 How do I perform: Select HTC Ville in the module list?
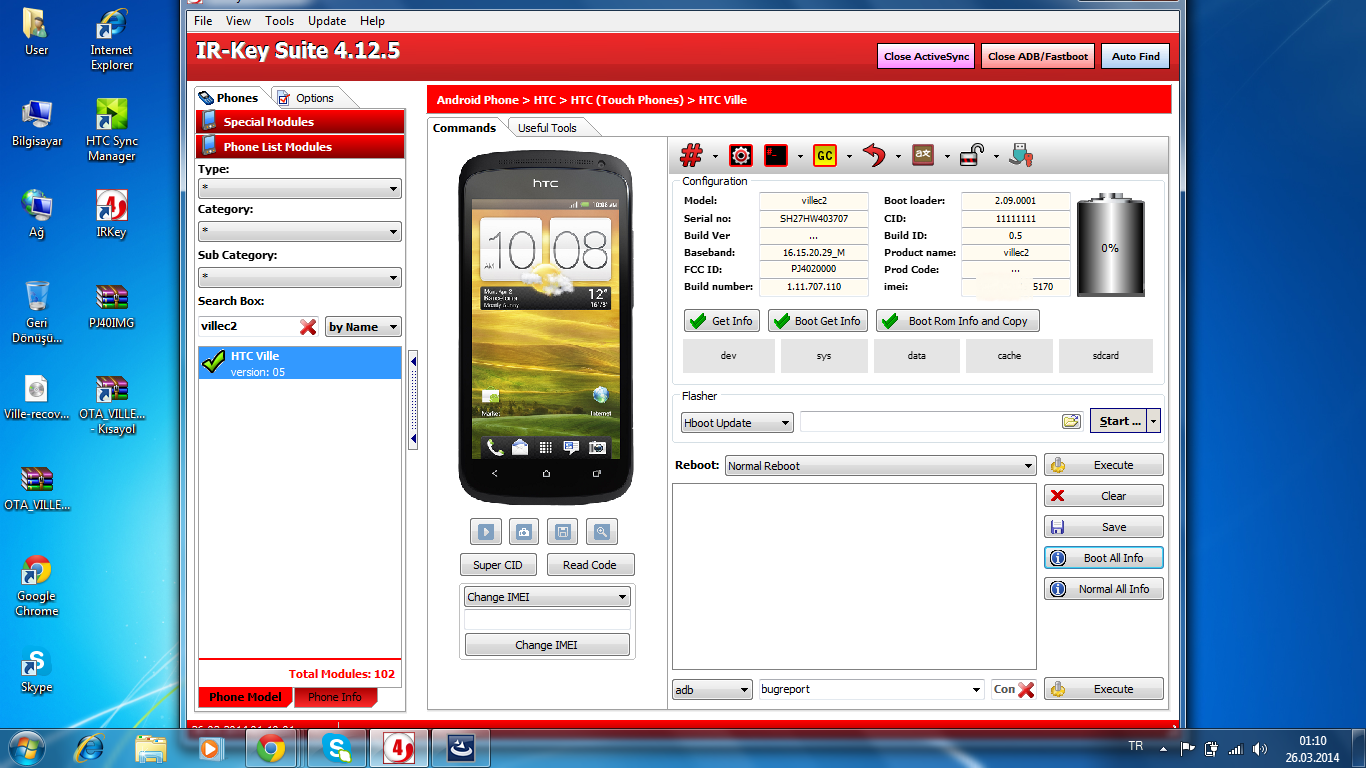(x=300, y=363)
